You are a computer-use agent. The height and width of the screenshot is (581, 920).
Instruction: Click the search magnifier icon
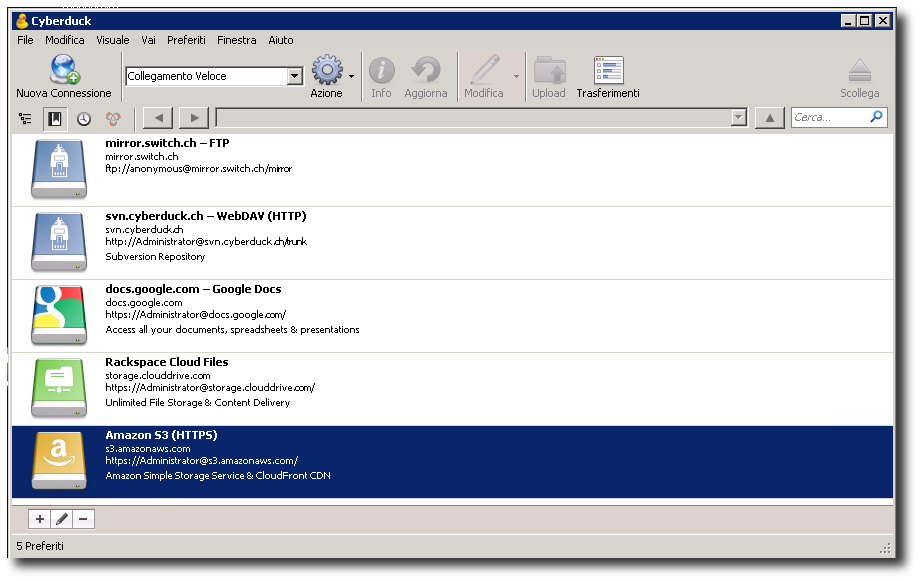(876, 117)
